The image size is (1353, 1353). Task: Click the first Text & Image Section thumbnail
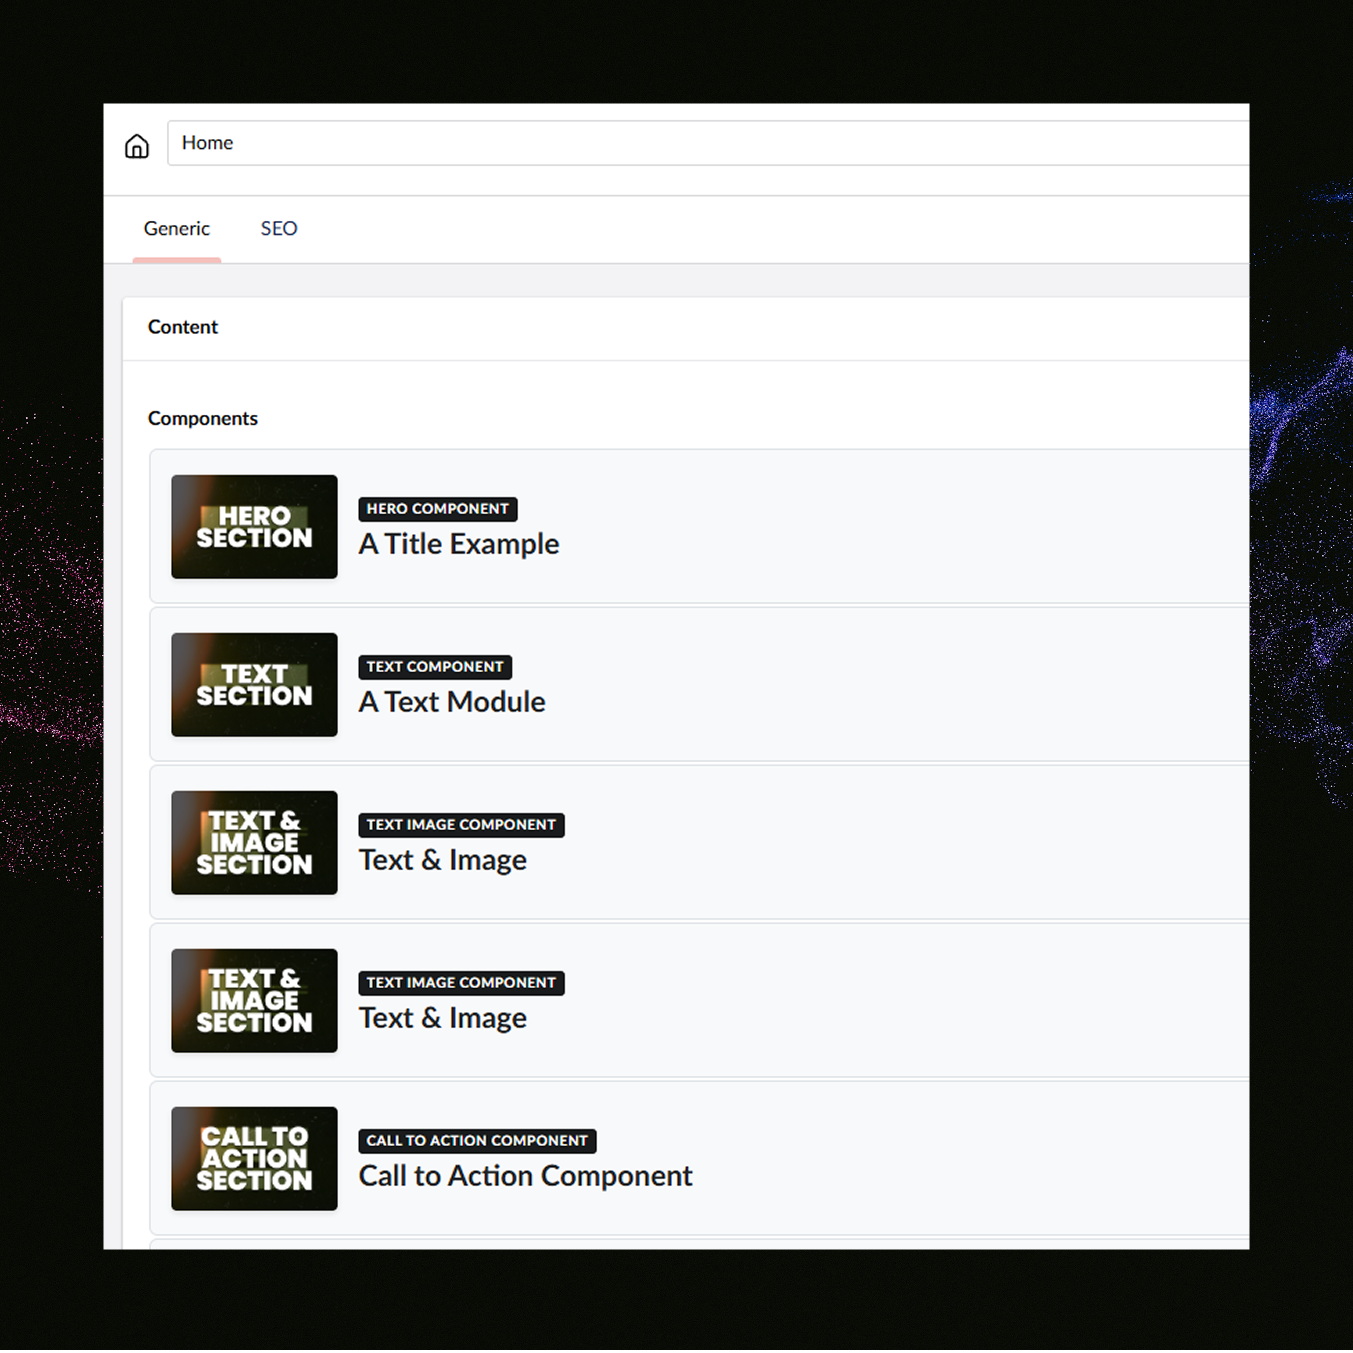coord(254,843)
